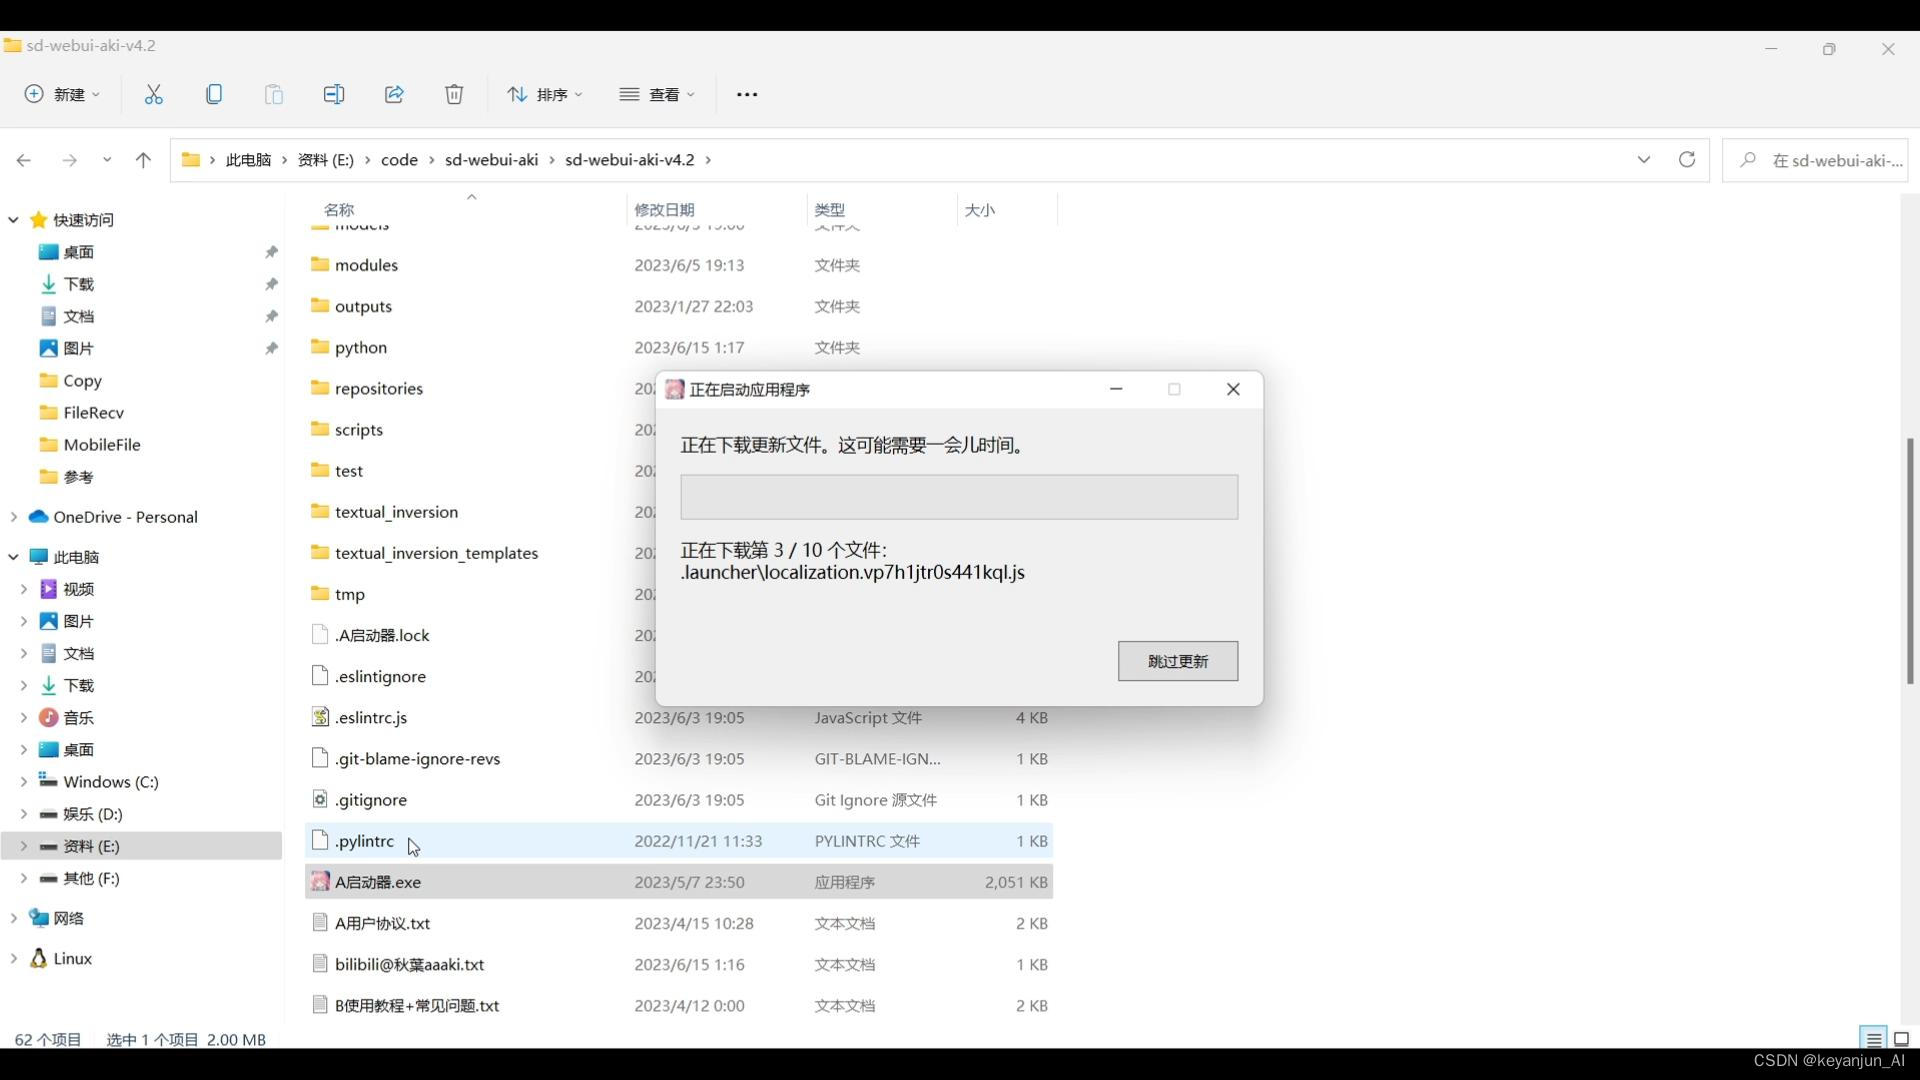Viewport: 1920px width, 1080px height.
Task: Go forward with the right arrow
Action: tap(69, 160)
